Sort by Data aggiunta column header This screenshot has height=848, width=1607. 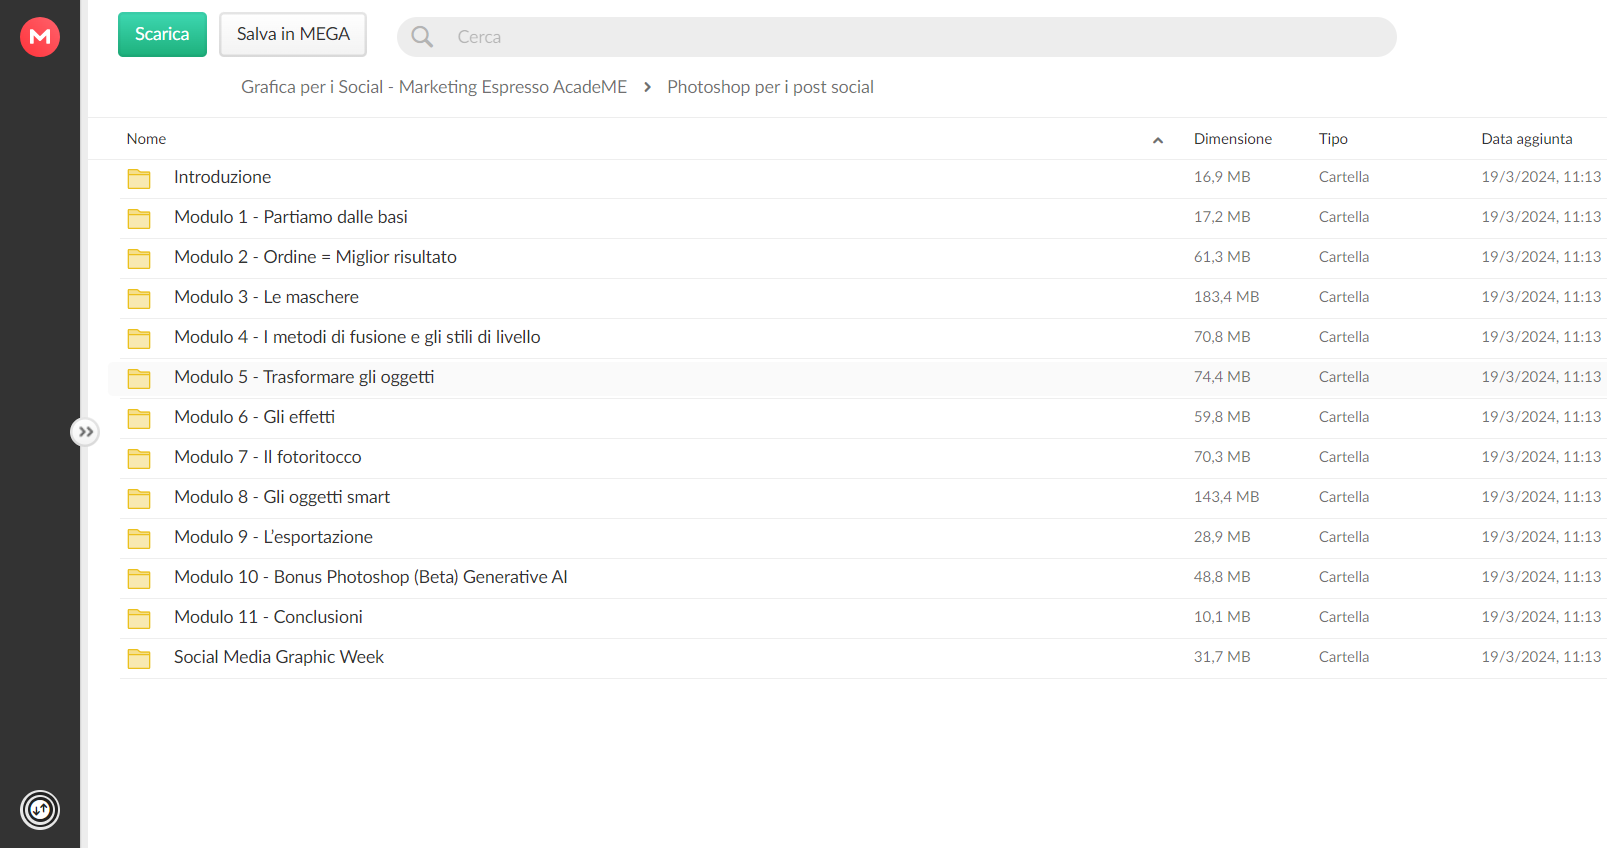pyautogui.click(x=1527, y=139)
